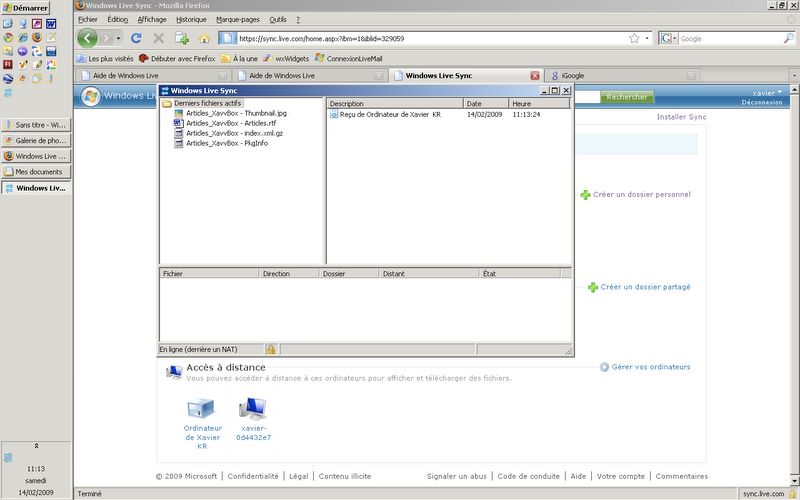Open the Outils menu
800x500 pixels.
click(278, 19)
